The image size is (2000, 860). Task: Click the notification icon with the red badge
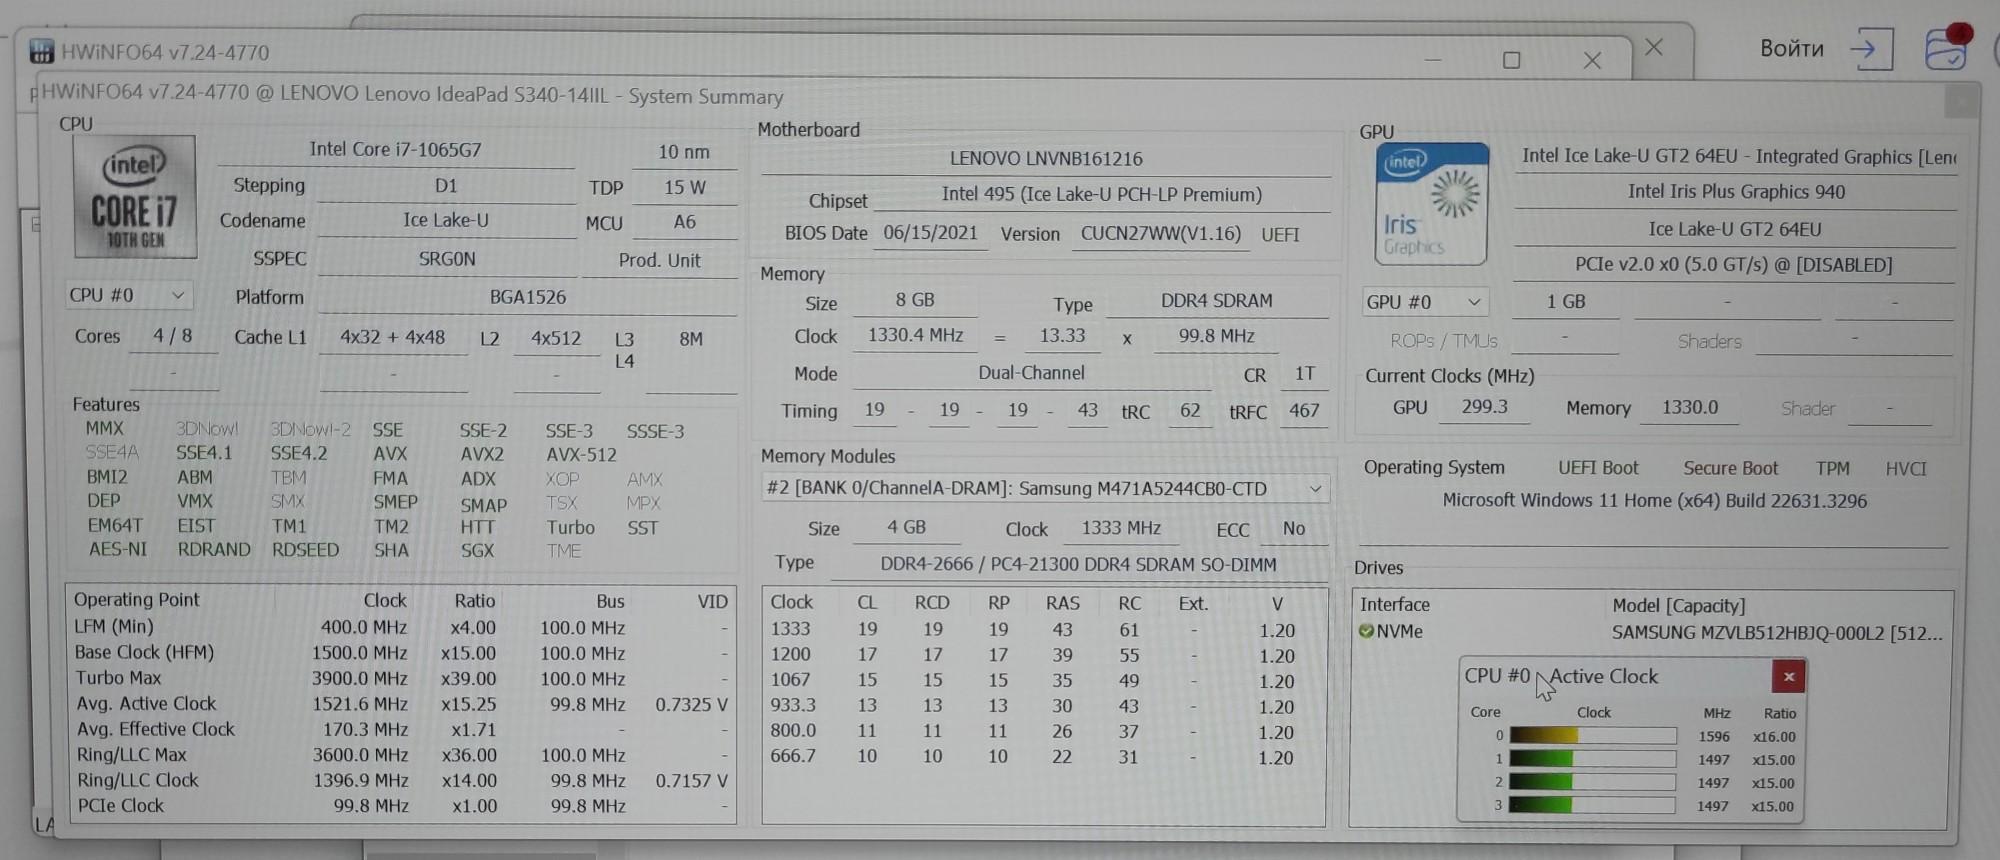(x=1948, y=47)
